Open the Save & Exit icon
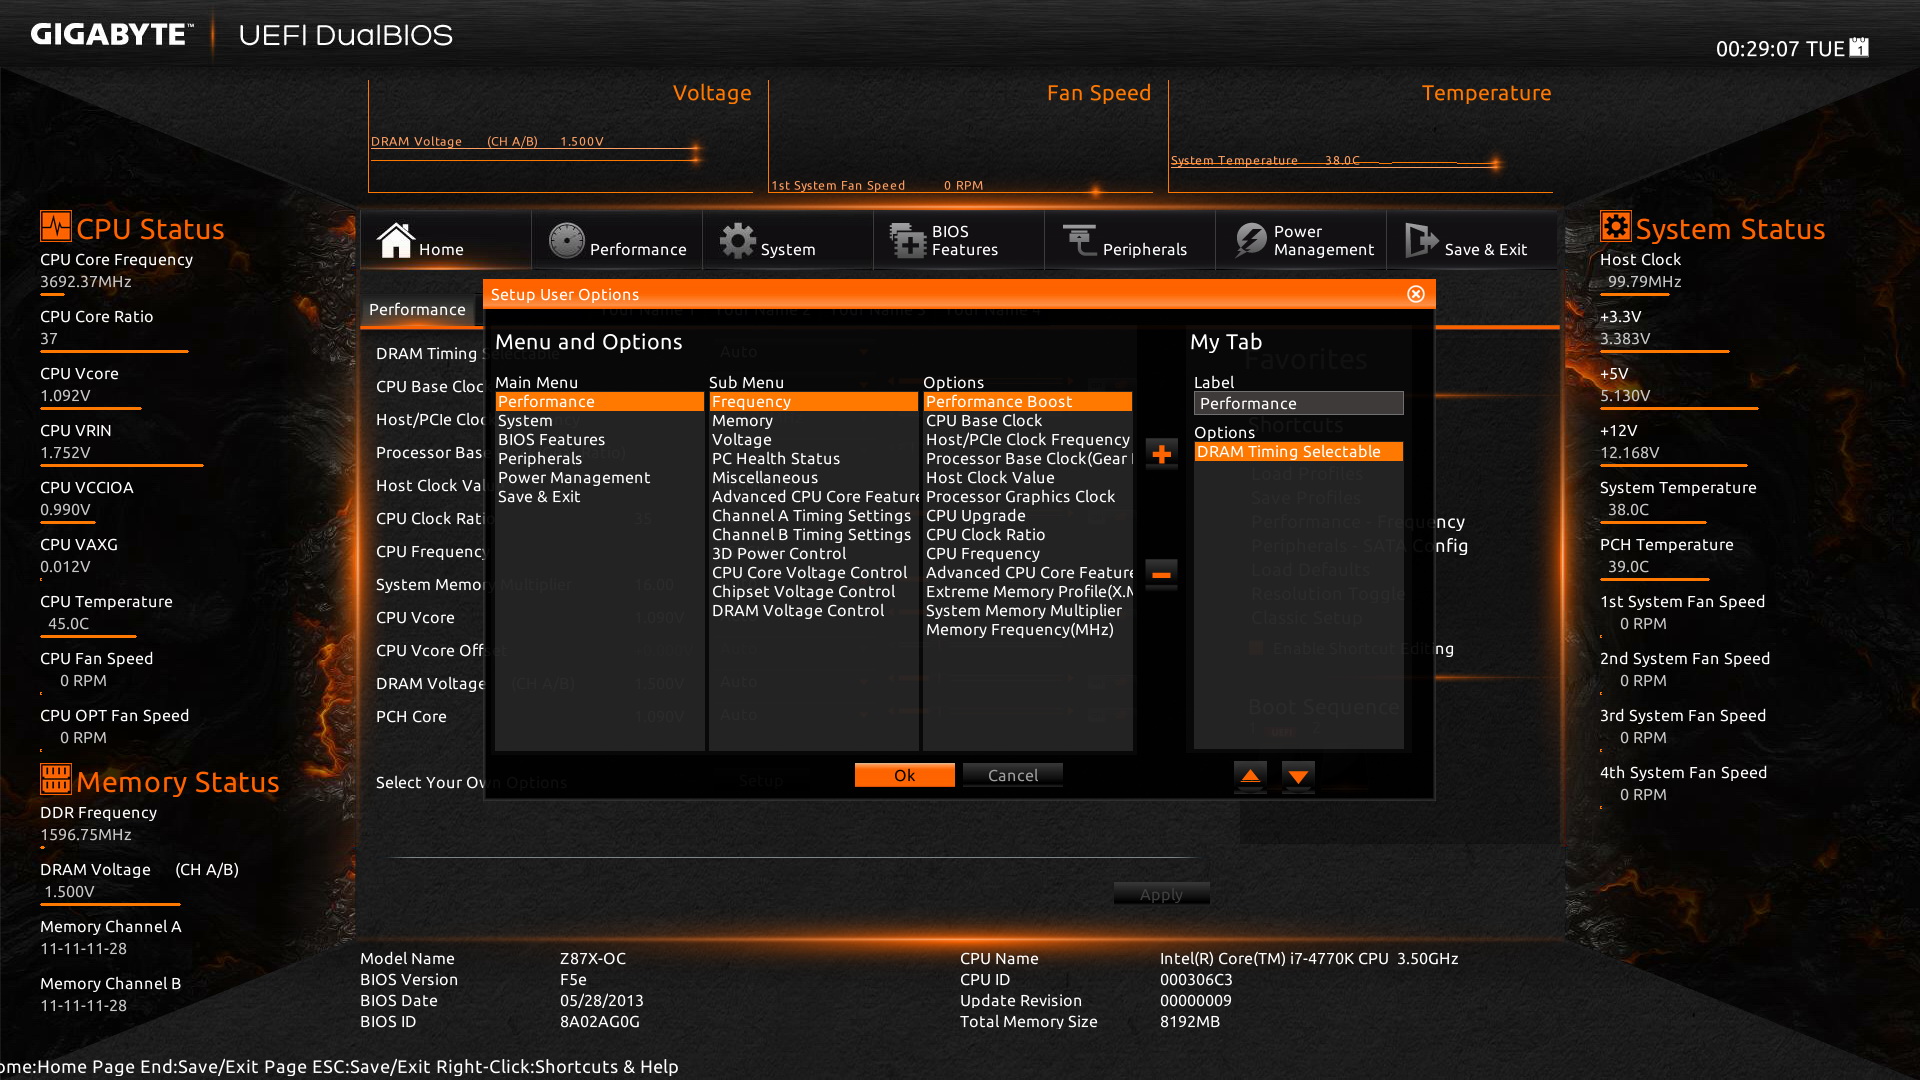The height and width of the screenshot is (1080, 1920). (x=1421, y=240)
